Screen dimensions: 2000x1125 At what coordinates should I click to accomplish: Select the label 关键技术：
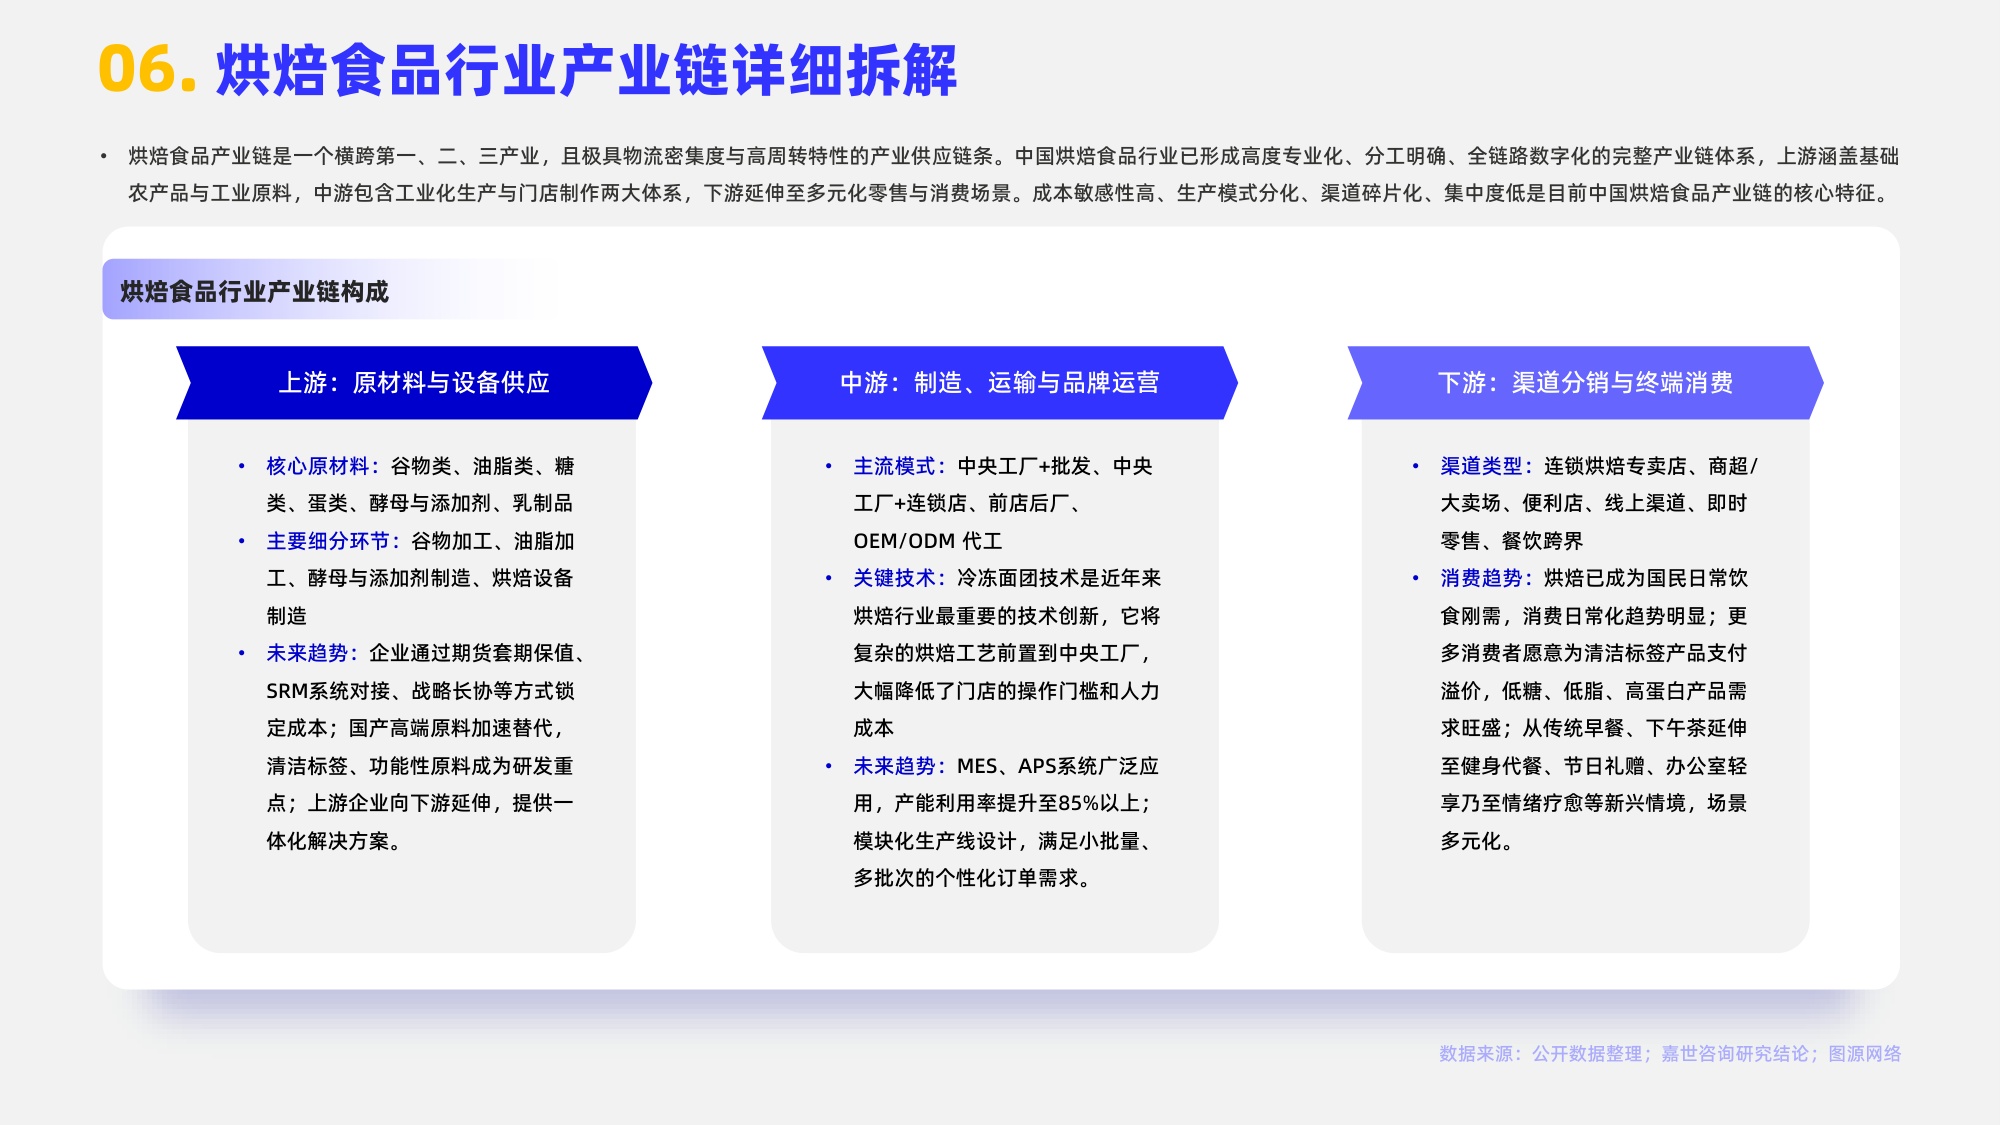pos(900,578)
